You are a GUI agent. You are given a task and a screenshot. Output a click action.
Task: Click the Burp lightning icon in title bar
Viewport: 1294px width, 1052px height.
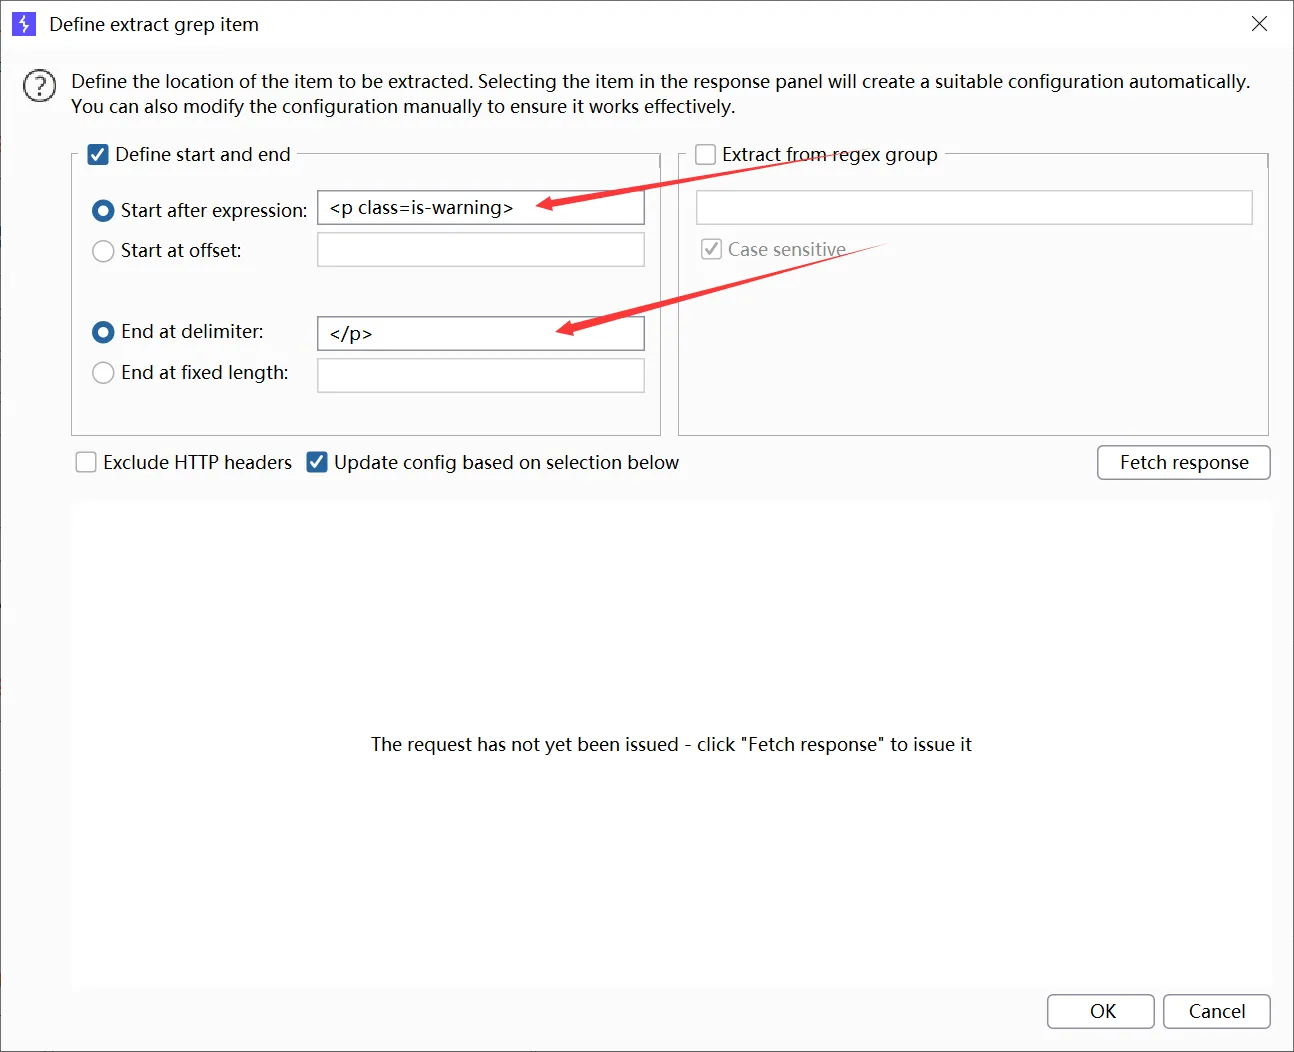click(x=24, y=24)
